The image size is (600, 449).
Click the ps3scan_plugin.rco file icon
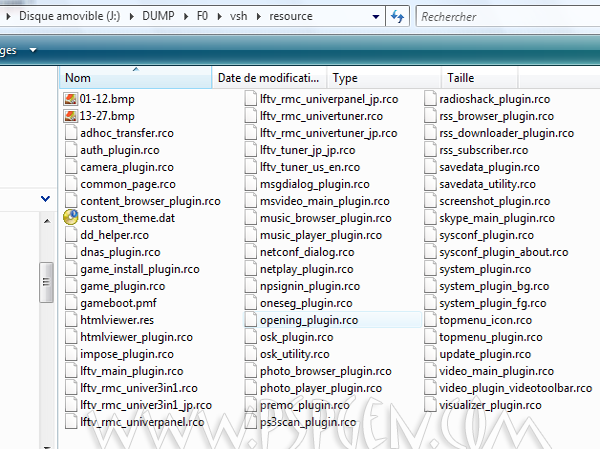pos(250,422)
